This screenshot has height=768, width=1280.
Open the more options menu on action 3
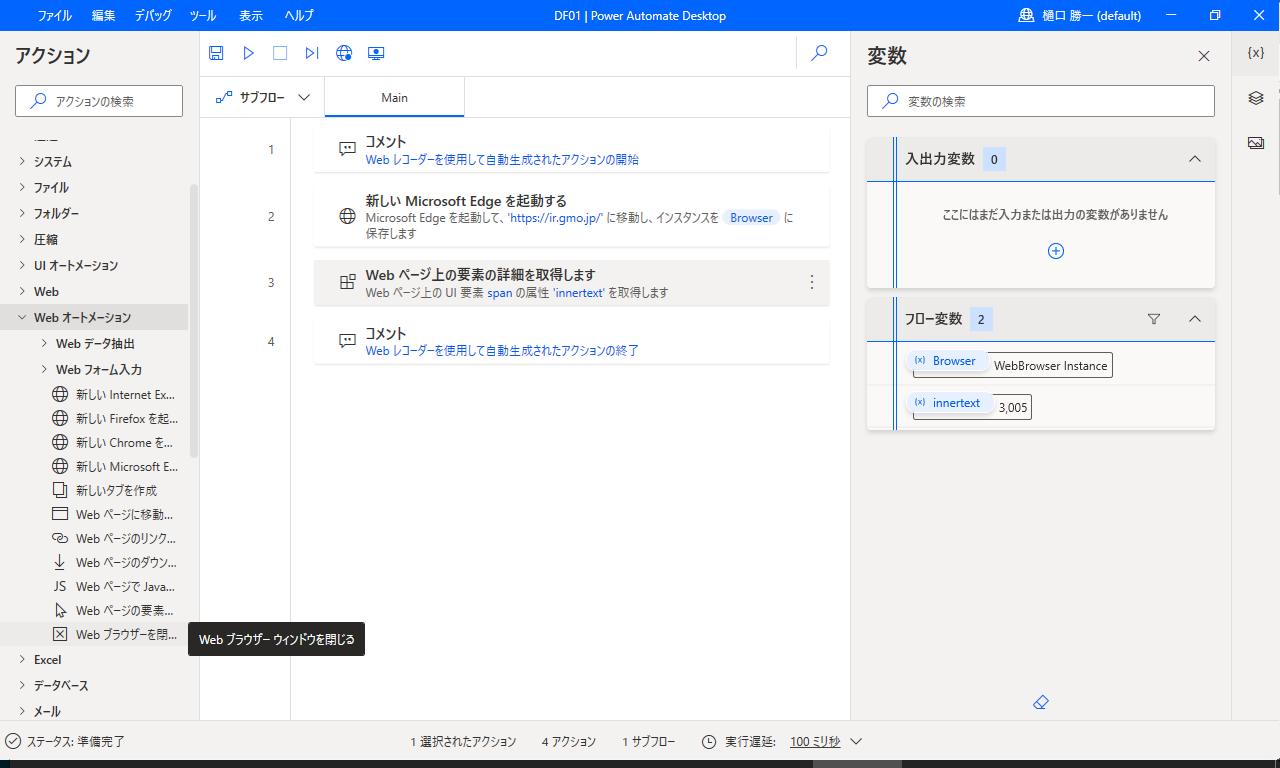click(x=812, y=282)
